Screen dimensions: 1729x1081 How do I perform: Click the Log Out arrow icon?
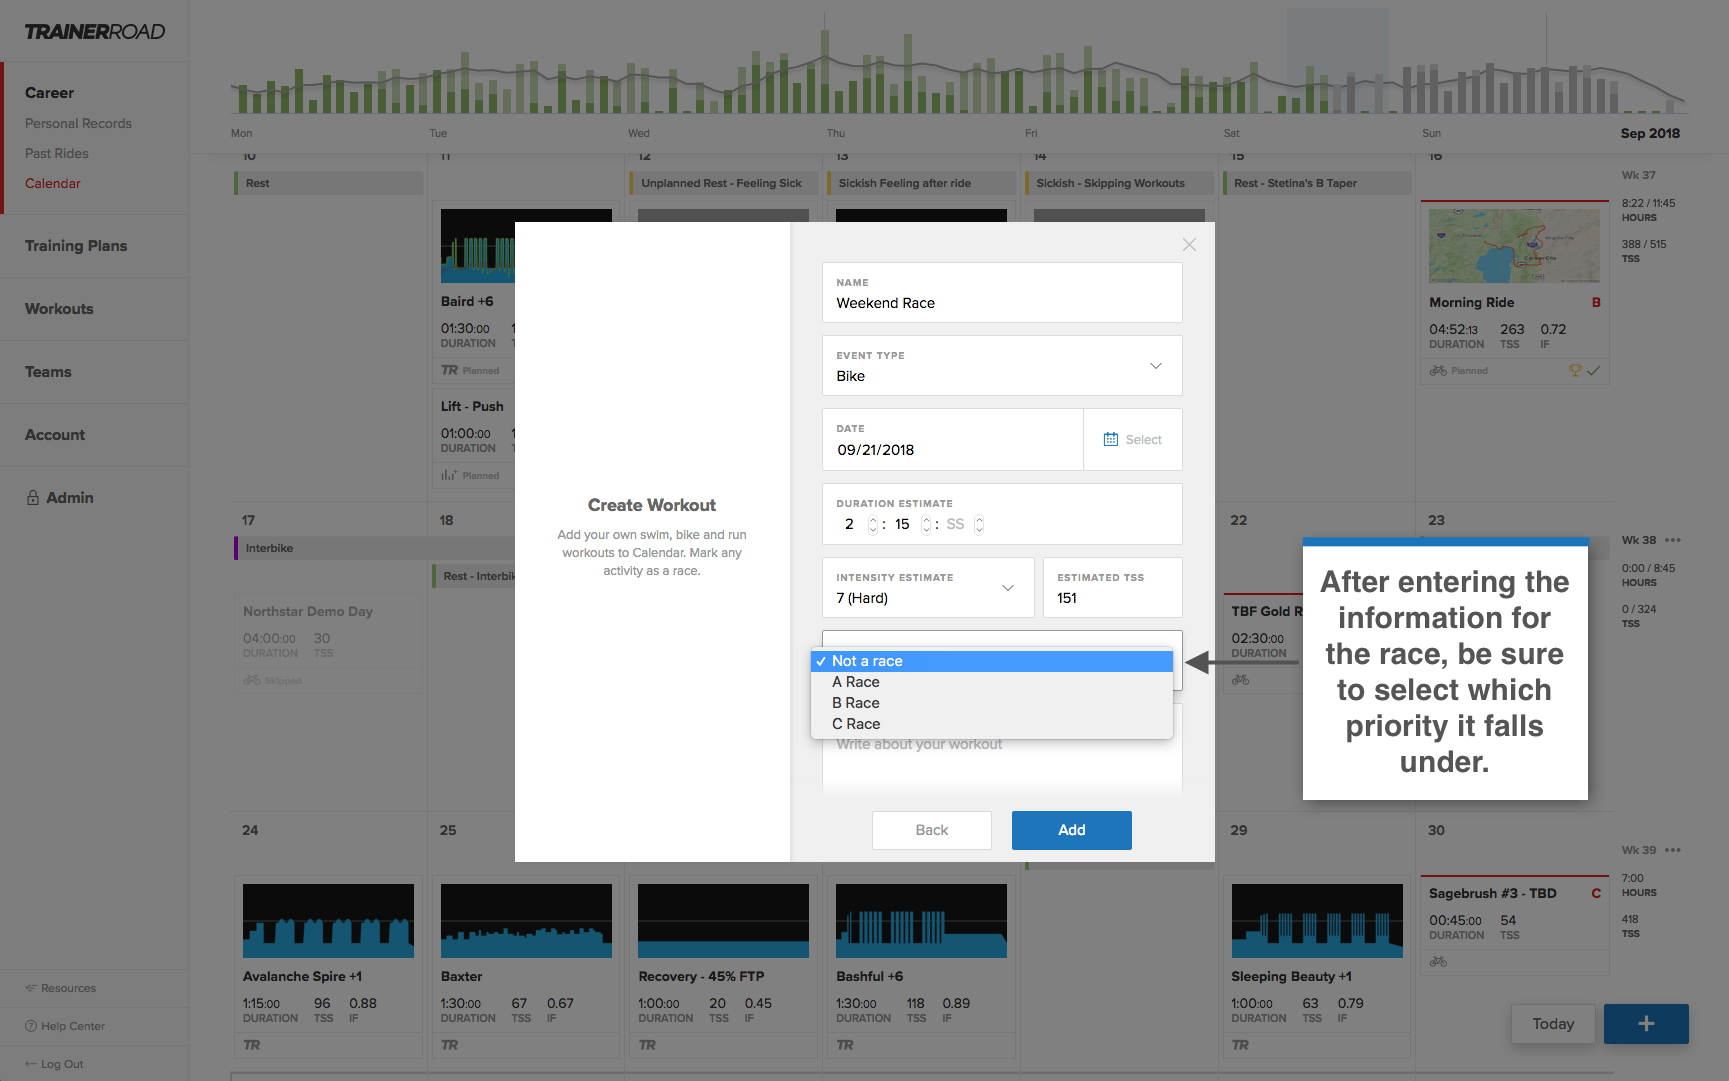click(x=31, y=1064)
